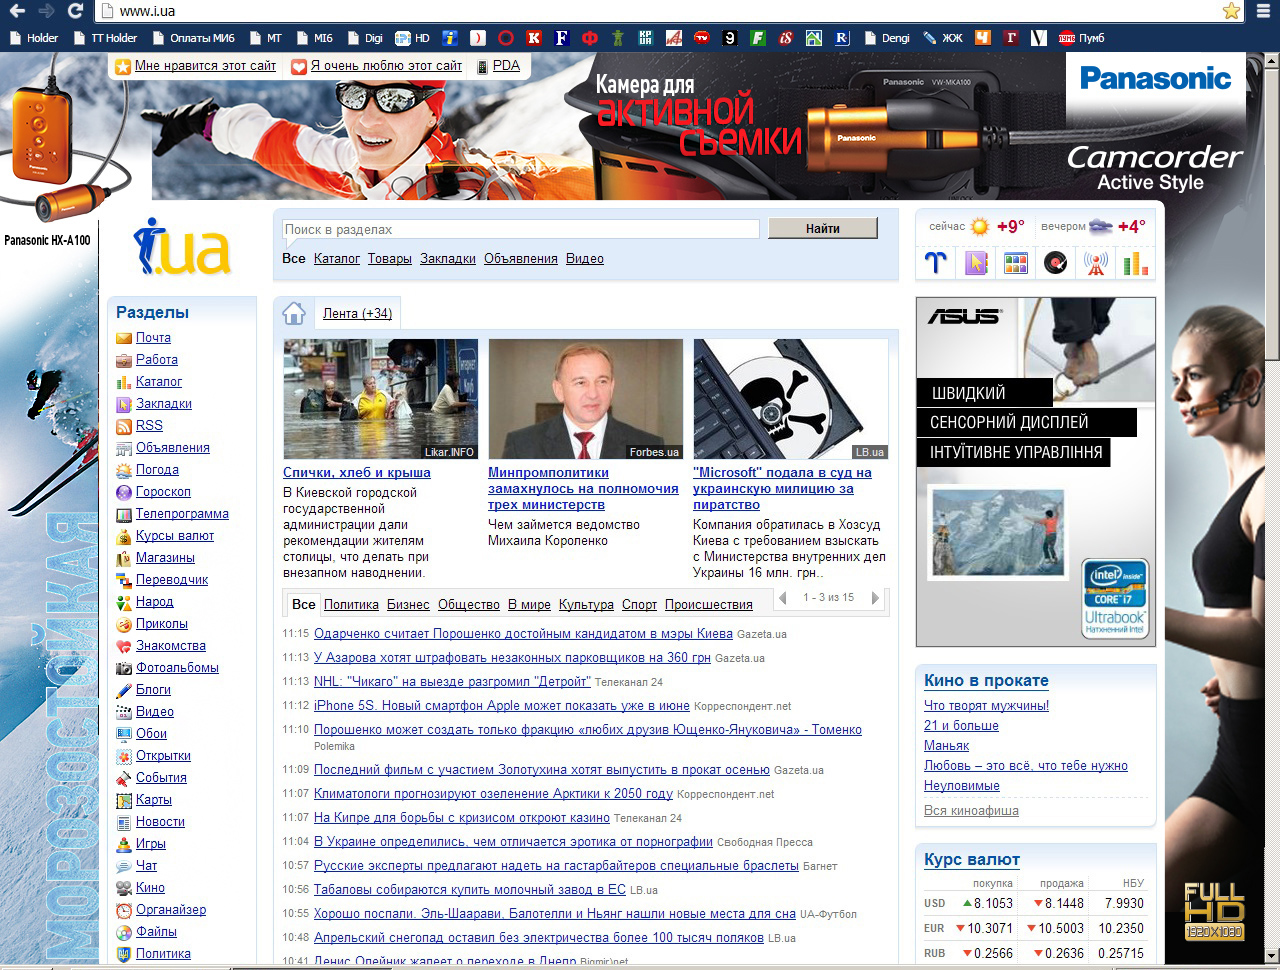Open the vinyl record music icon
Viewport: 1280px width, 970px height.
click(x=1056, y=263)
